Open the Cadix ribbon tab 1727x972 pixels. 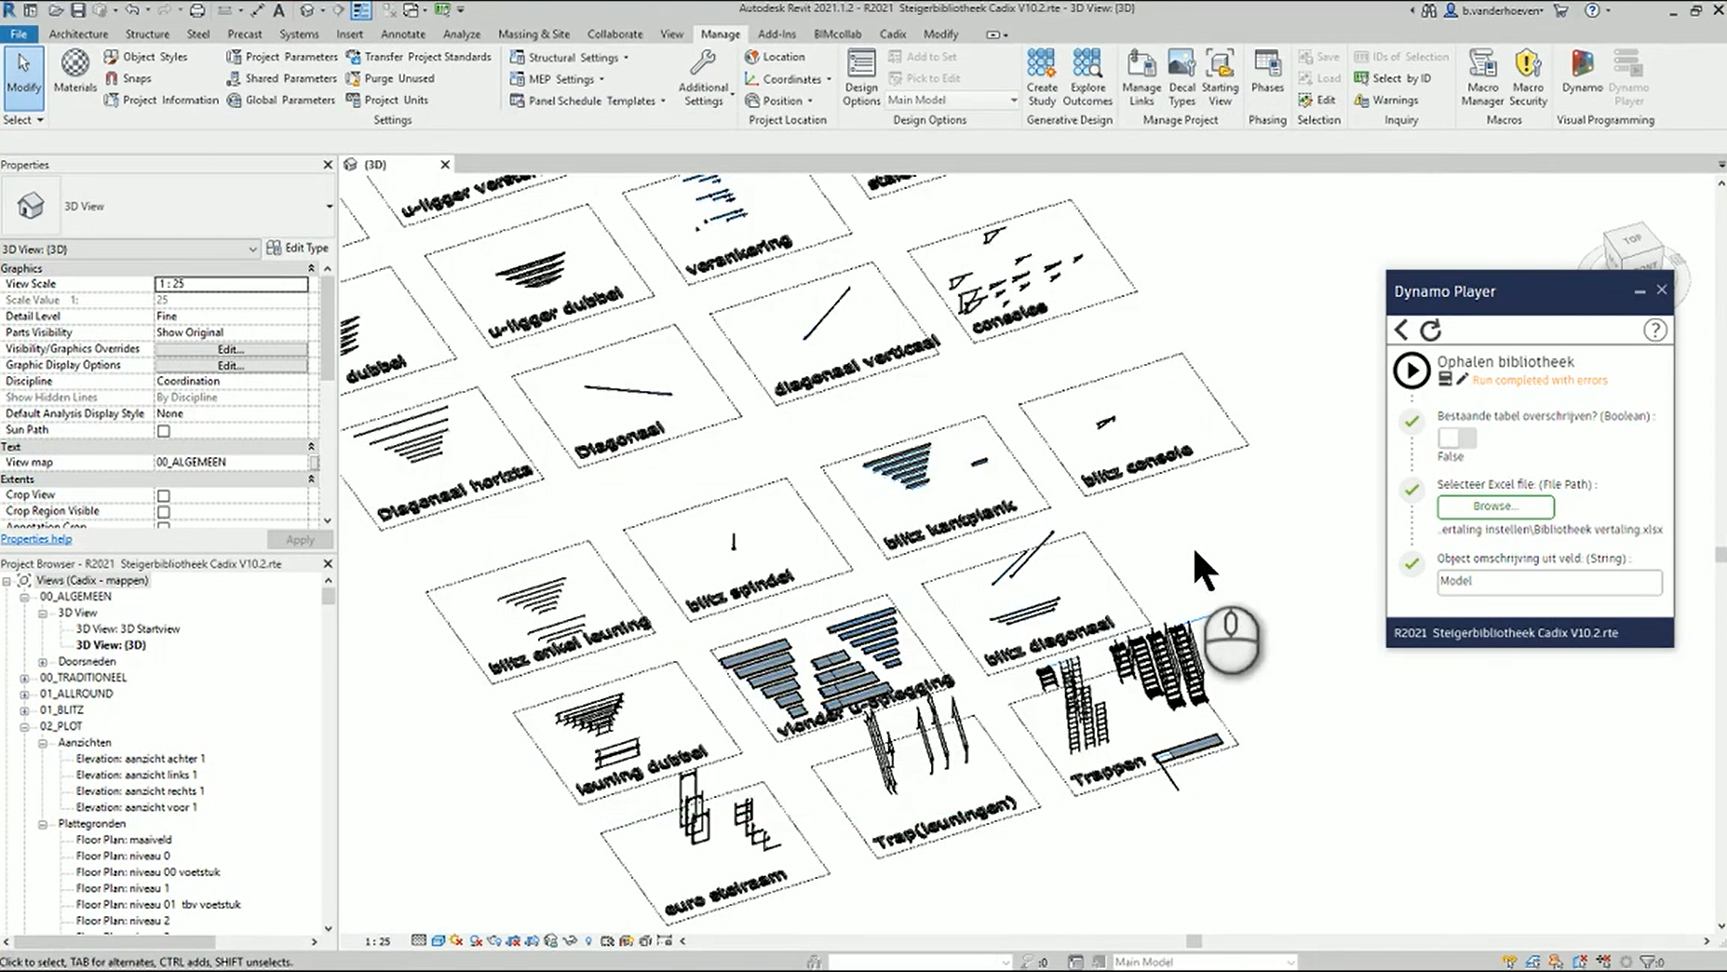point(893,33)
